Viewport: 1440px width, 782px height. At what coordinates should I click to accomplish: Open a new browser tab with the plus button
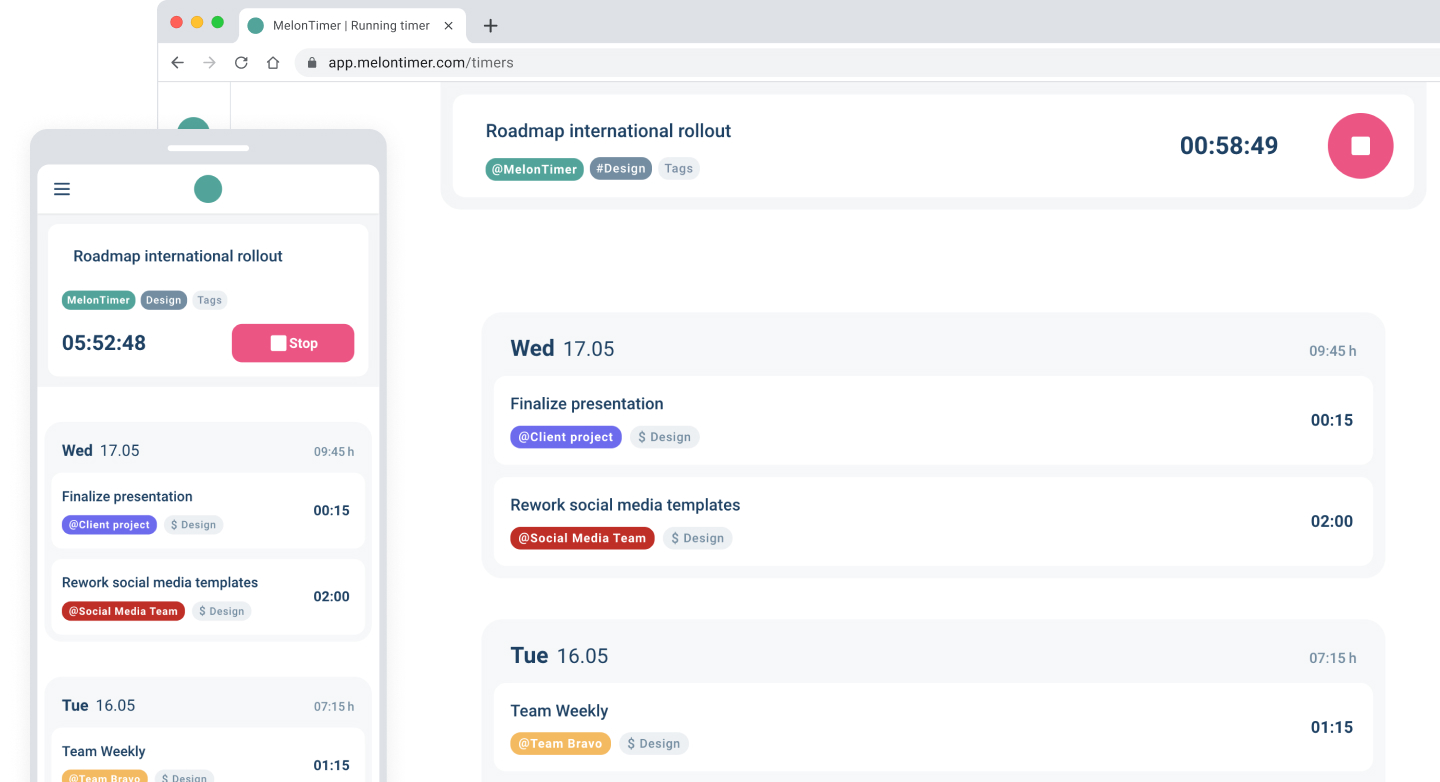click(490, 25)
